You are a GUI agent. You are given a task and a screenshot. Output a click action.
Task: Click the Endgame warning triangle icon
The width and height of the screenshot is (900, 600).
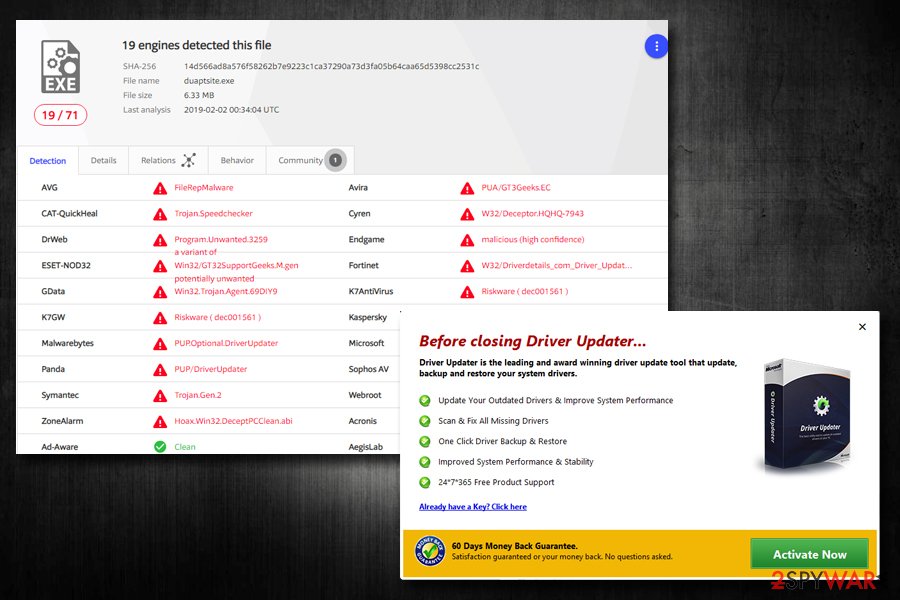coord(467,240)
